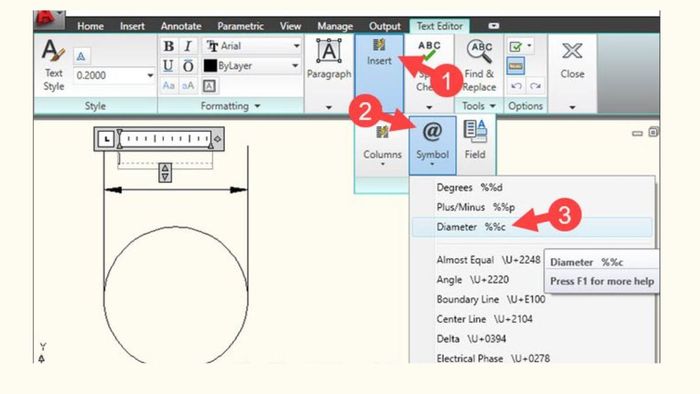Screen dimensions: 700x394
Task: Click the black ByLayer color swatch
Action: coord(210,66)
